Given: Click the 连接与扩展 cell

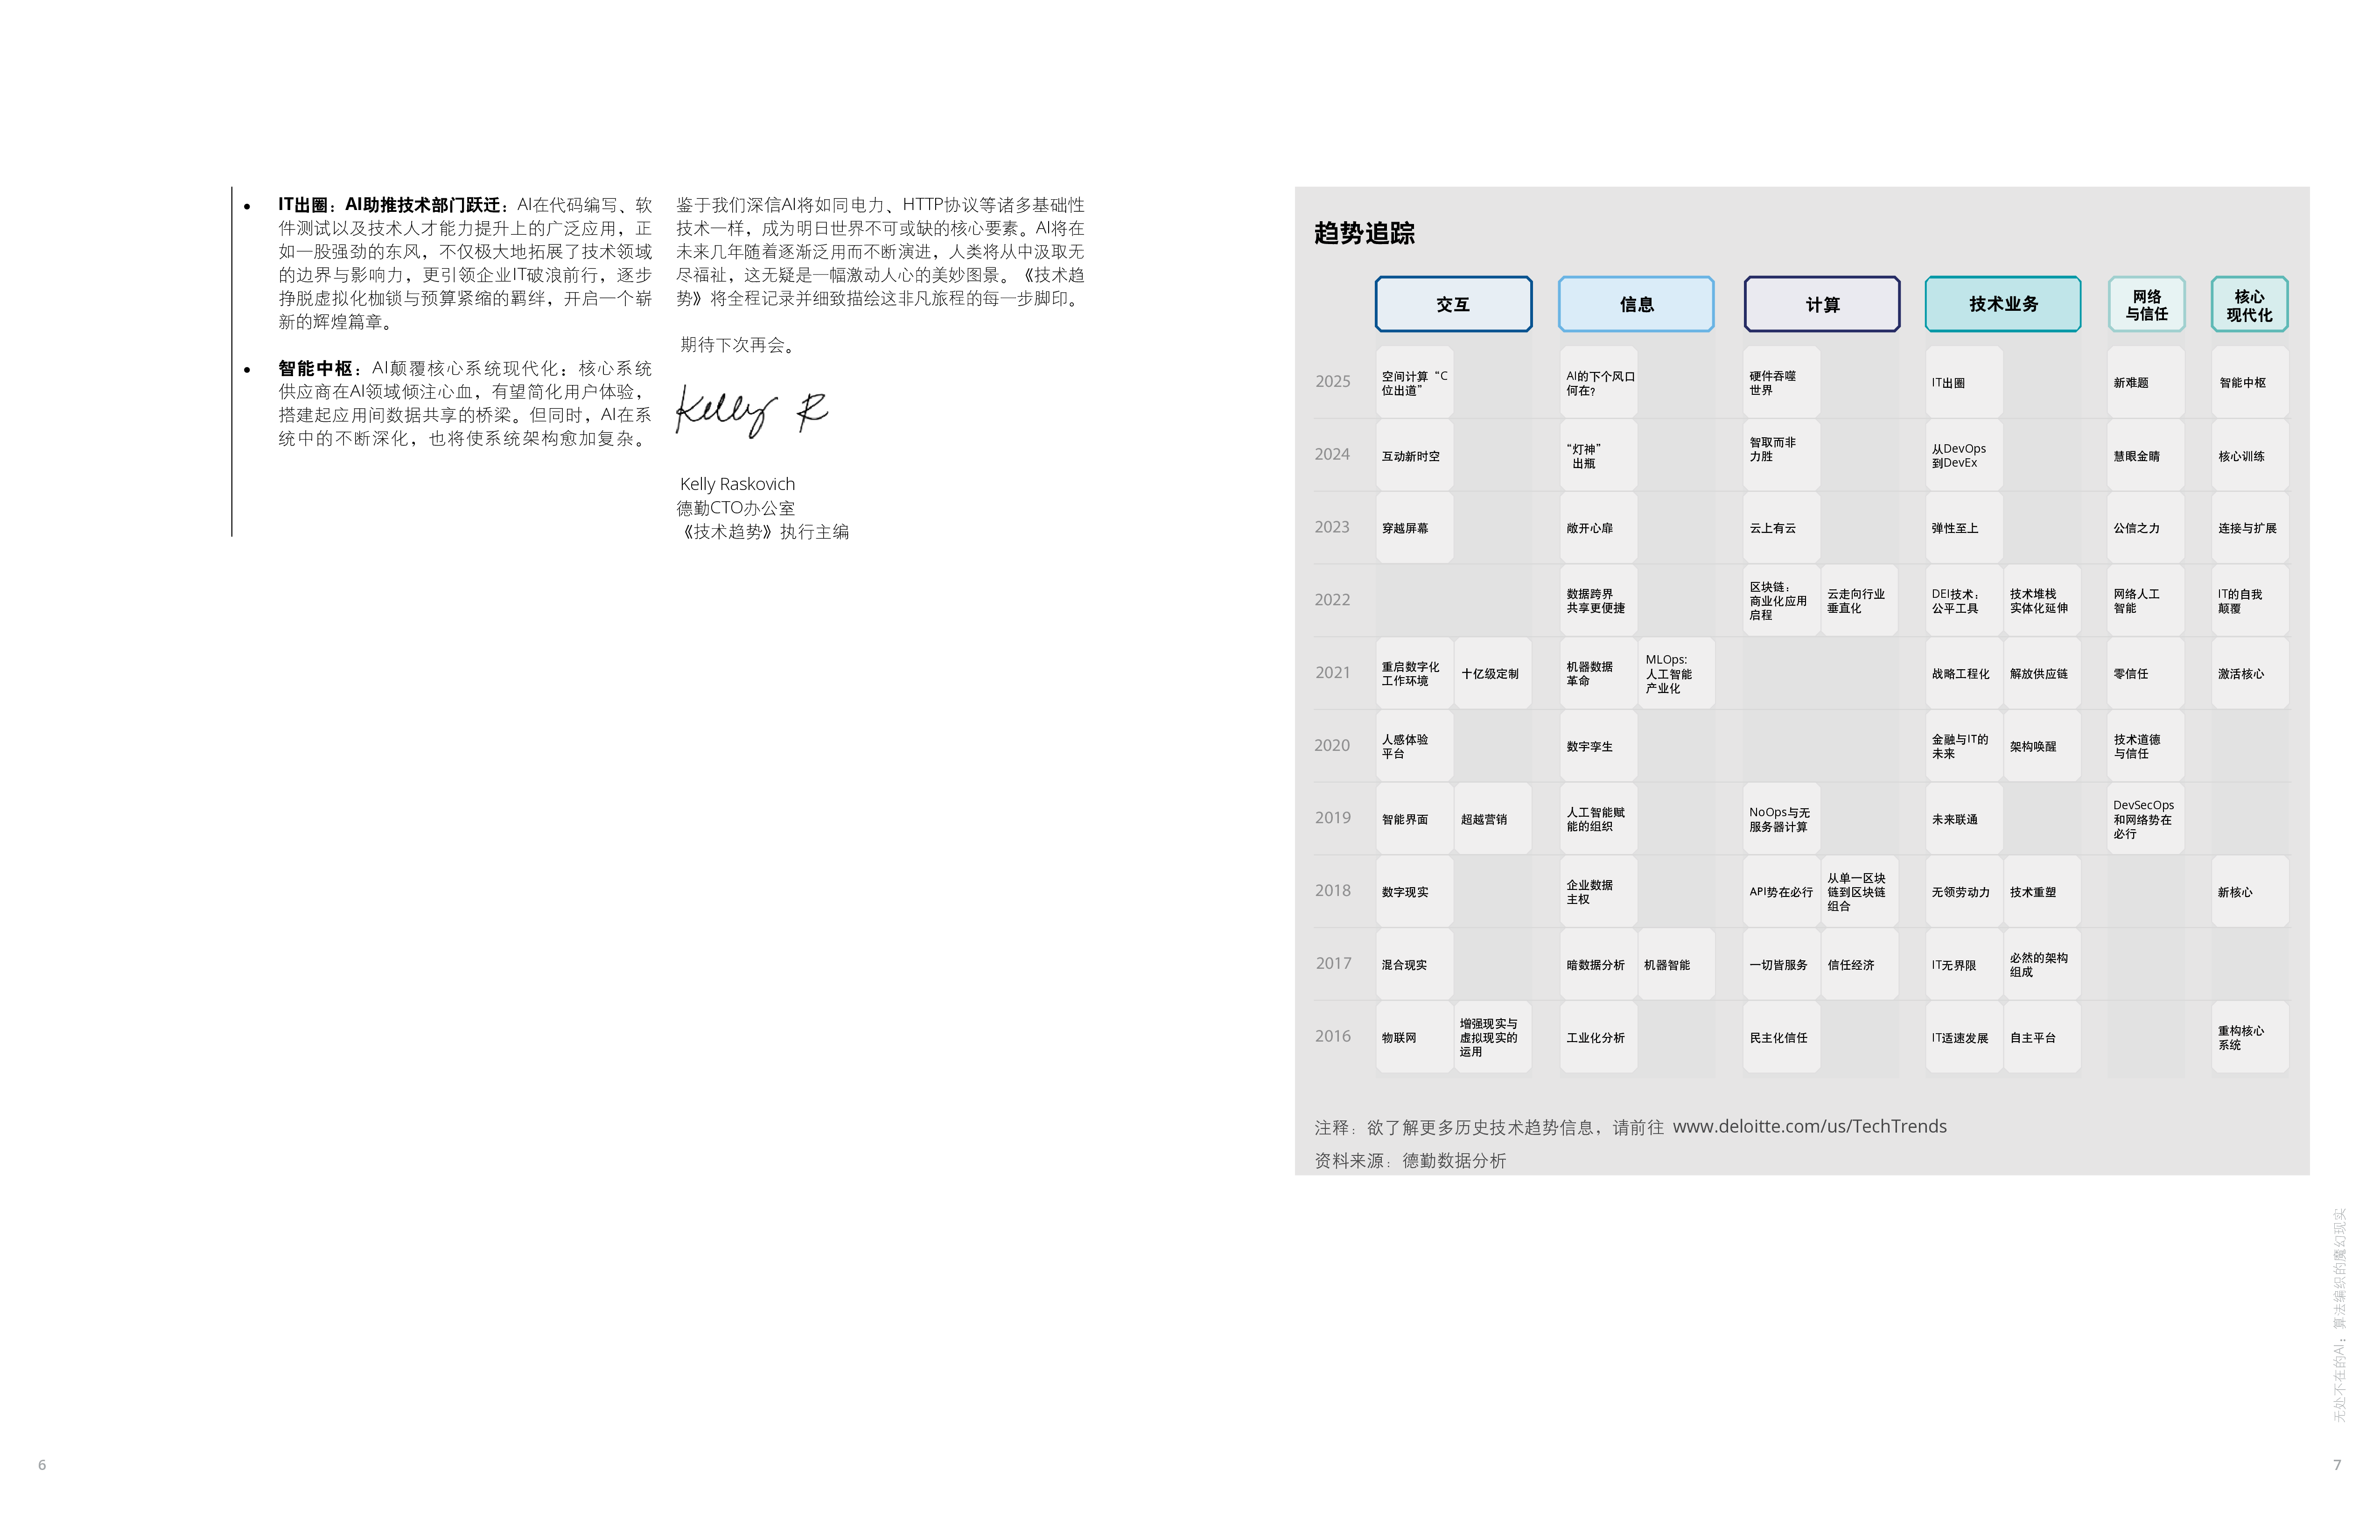Looking at the screenshot, I should 2250,527.
